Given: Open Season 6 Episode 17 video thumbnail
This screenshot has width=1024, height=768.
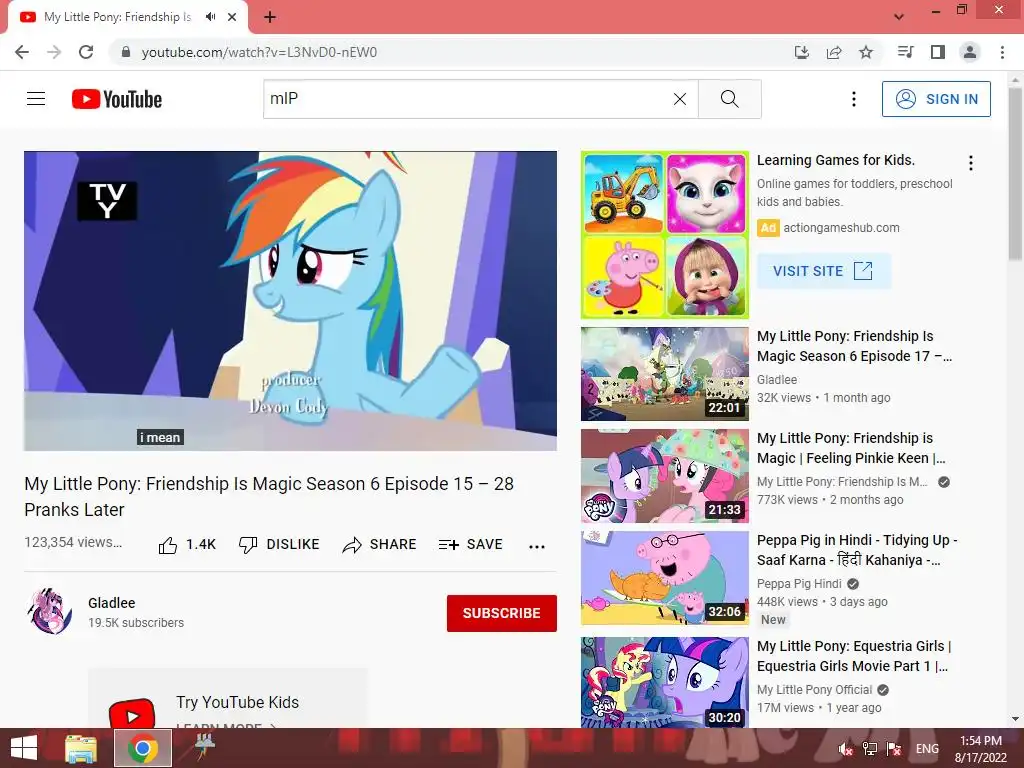Looking at the screenshot, I should coord(665,374).
